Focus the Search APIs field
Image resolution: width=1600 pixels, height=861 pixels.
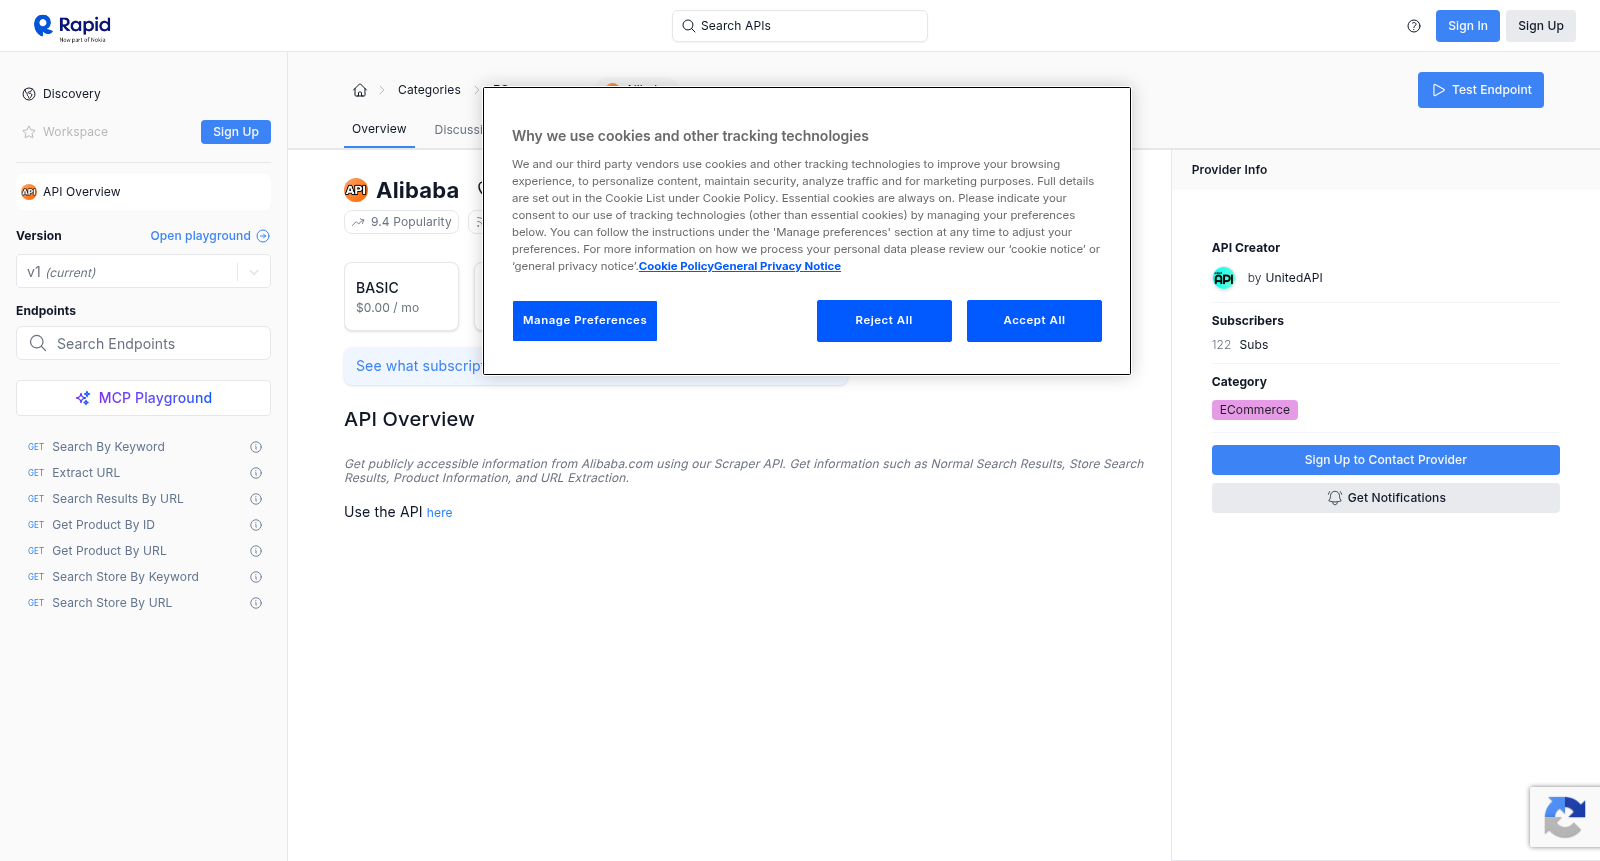799,26
